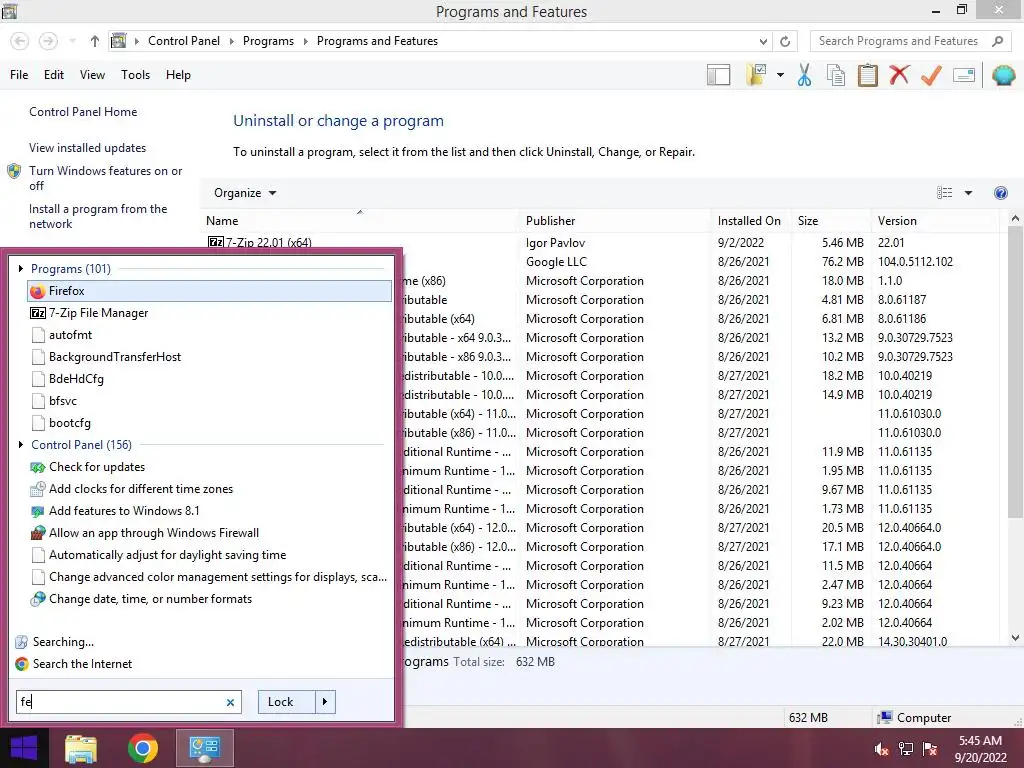Collapse the Programs (101) search group
1024x768 pixels.
[21, 268]
